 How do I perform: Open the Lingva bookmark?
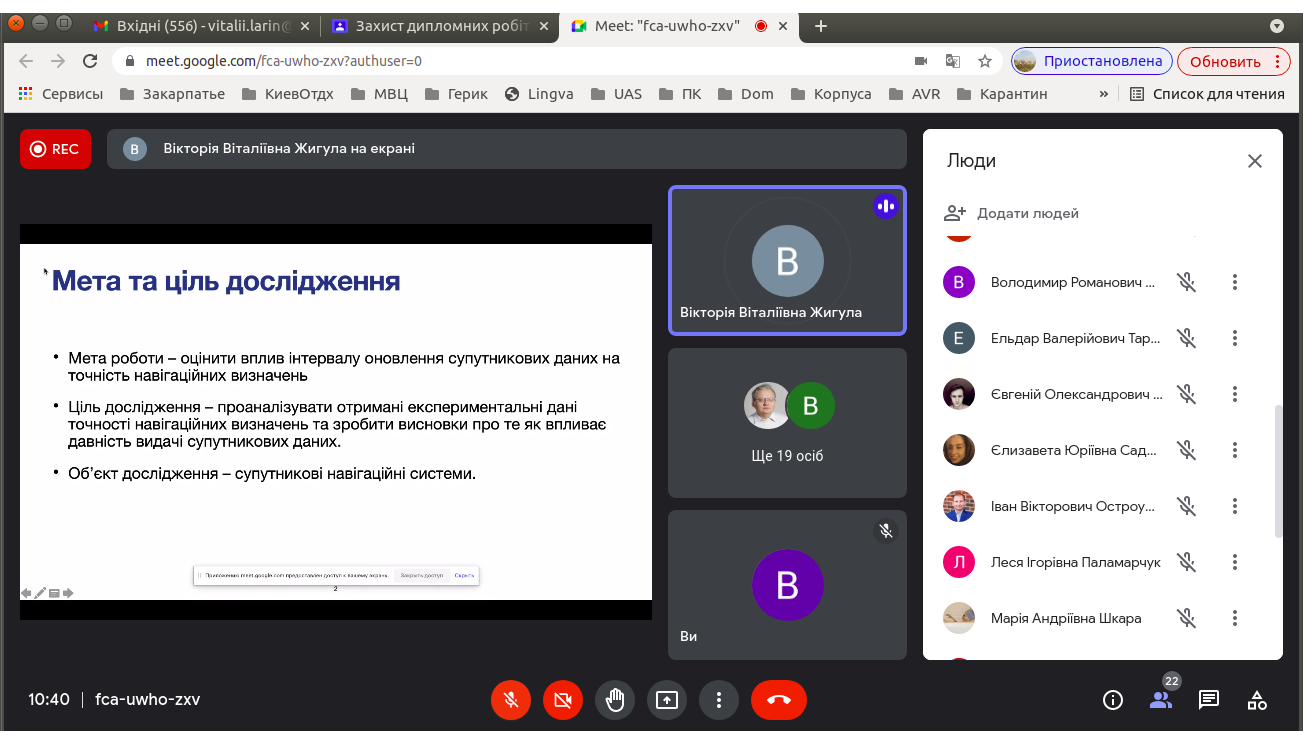tap(538, 94)
